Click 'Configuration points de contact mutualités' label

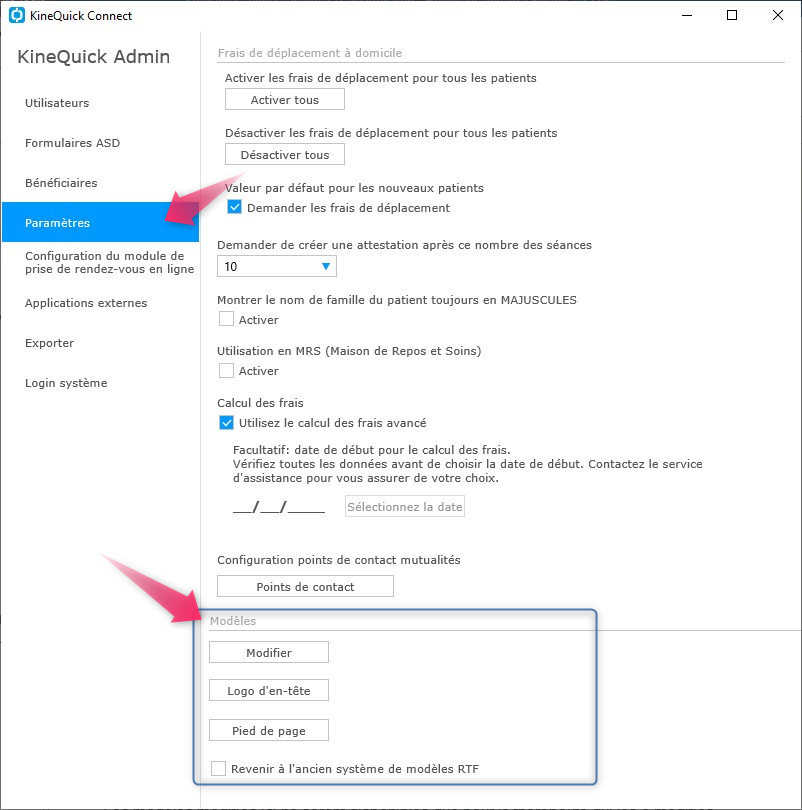[339, 560]
